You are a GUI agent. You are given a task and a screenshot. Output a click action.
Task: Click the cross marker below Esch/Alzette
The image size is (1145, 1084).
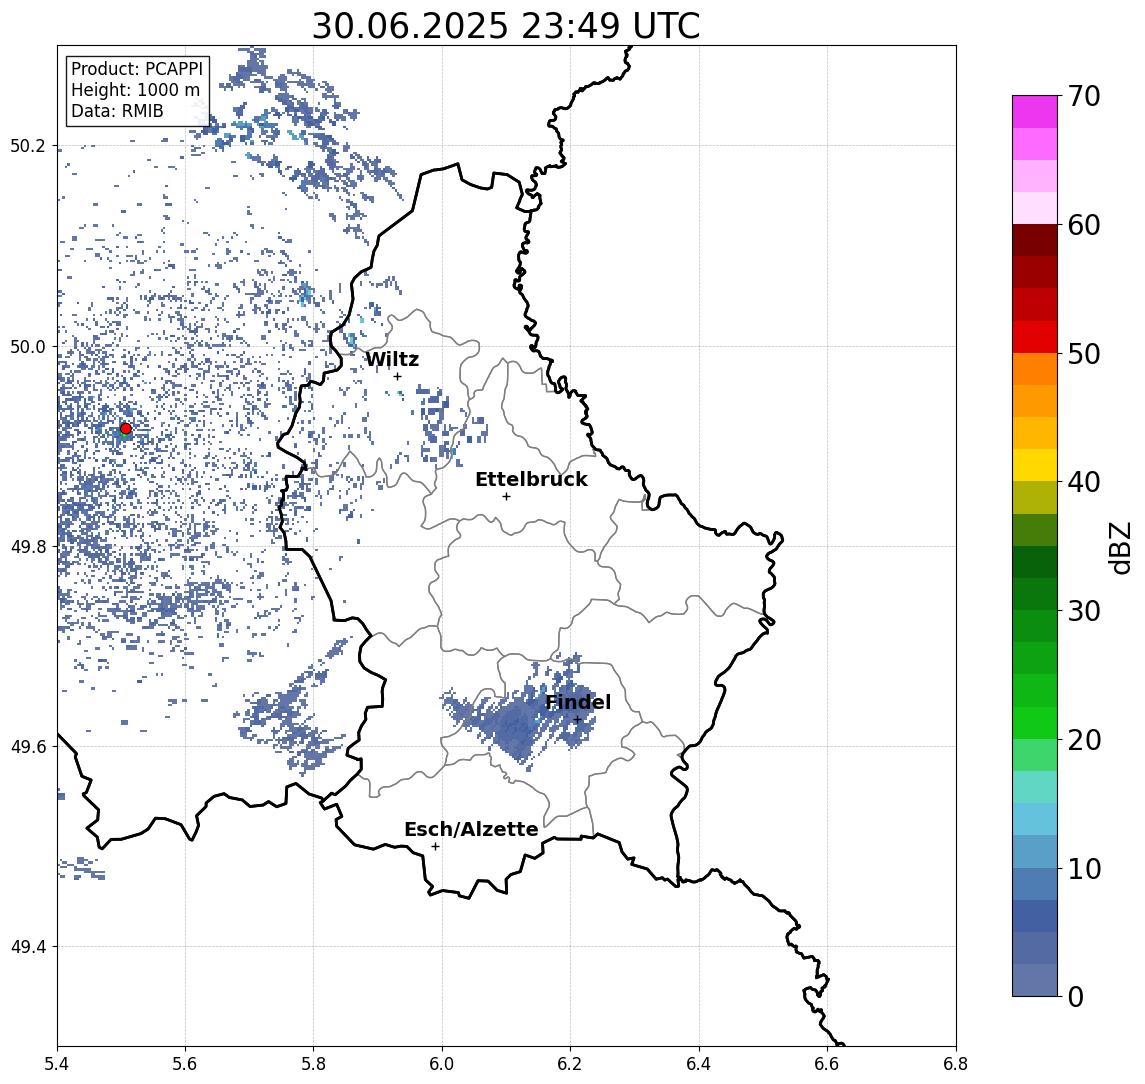435,847
